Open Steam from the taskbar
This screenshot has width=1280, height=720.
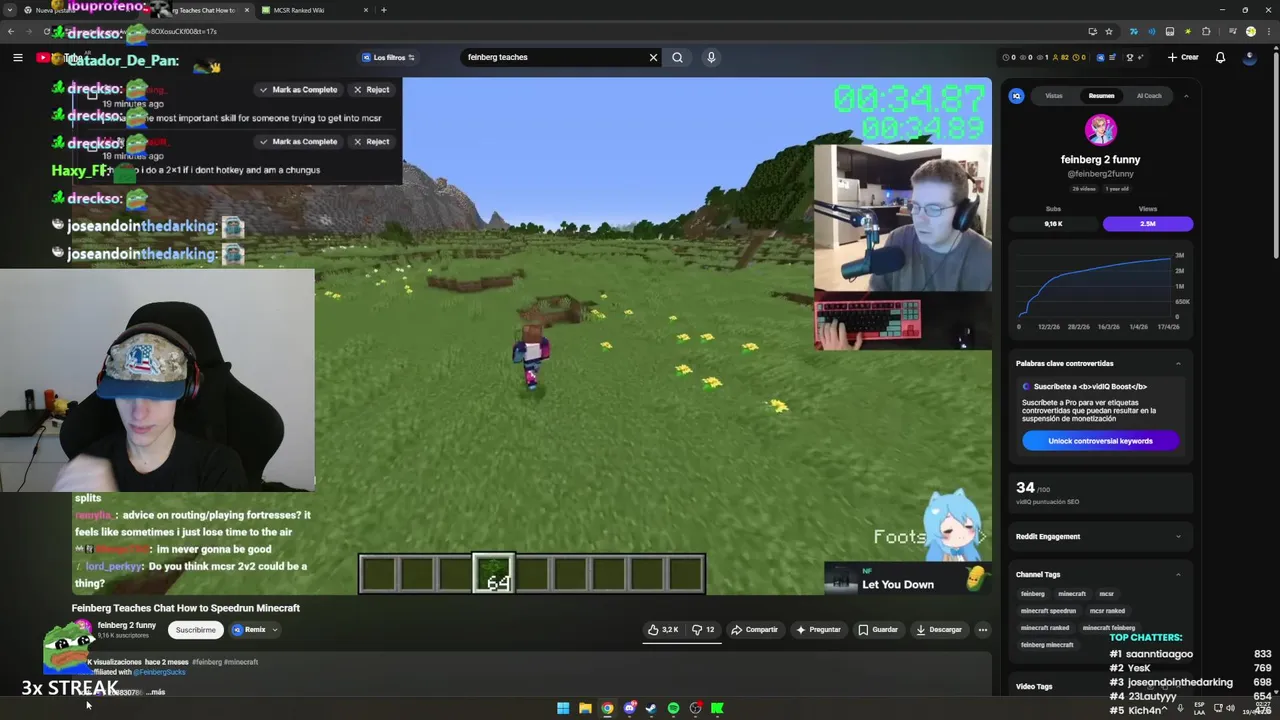coord(651,708)
